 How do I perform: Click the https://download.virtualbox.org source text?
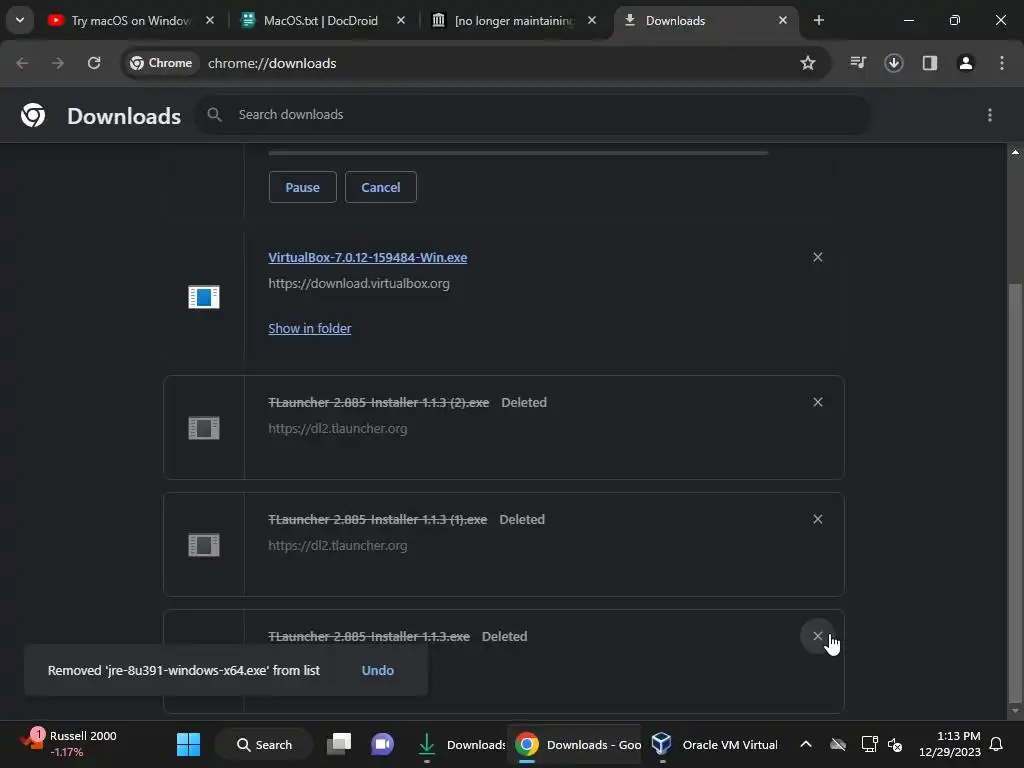(359, 283)
